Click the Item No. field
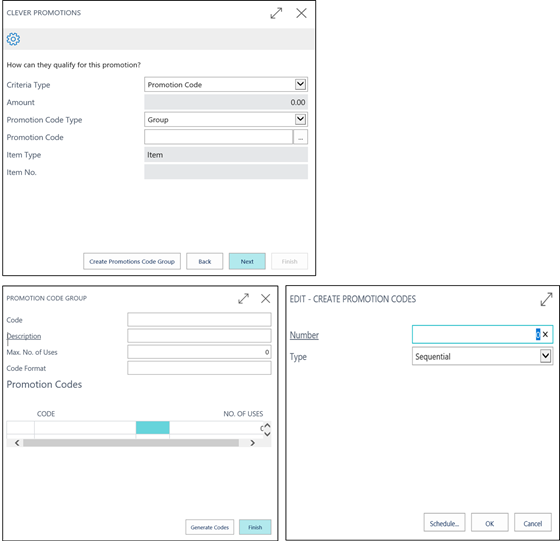Viewport: 560px width, 541px height. [226, 172]
